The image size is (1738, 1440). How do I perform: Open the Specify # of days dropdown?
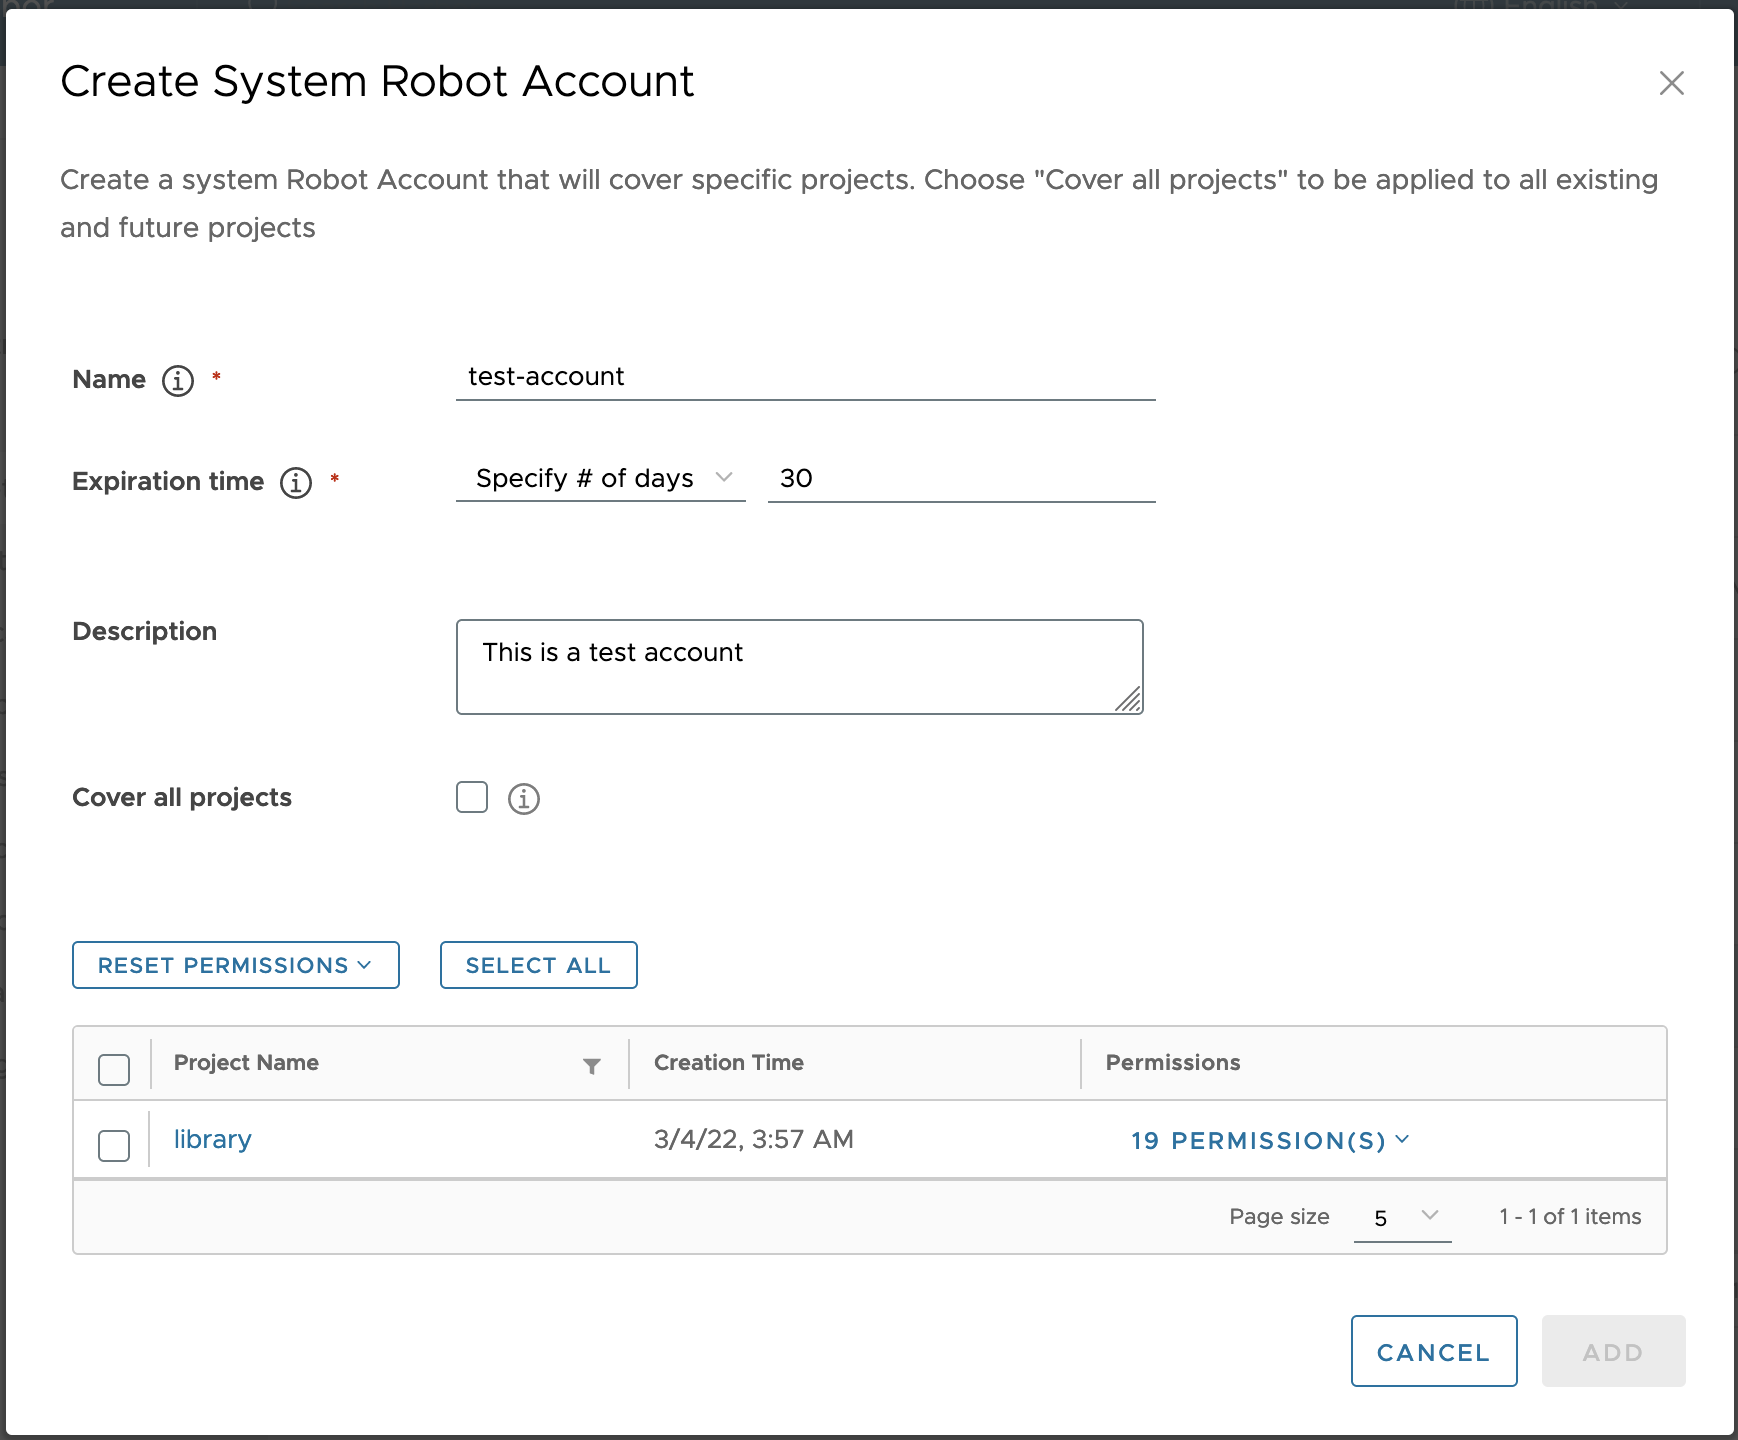[600, 478]
